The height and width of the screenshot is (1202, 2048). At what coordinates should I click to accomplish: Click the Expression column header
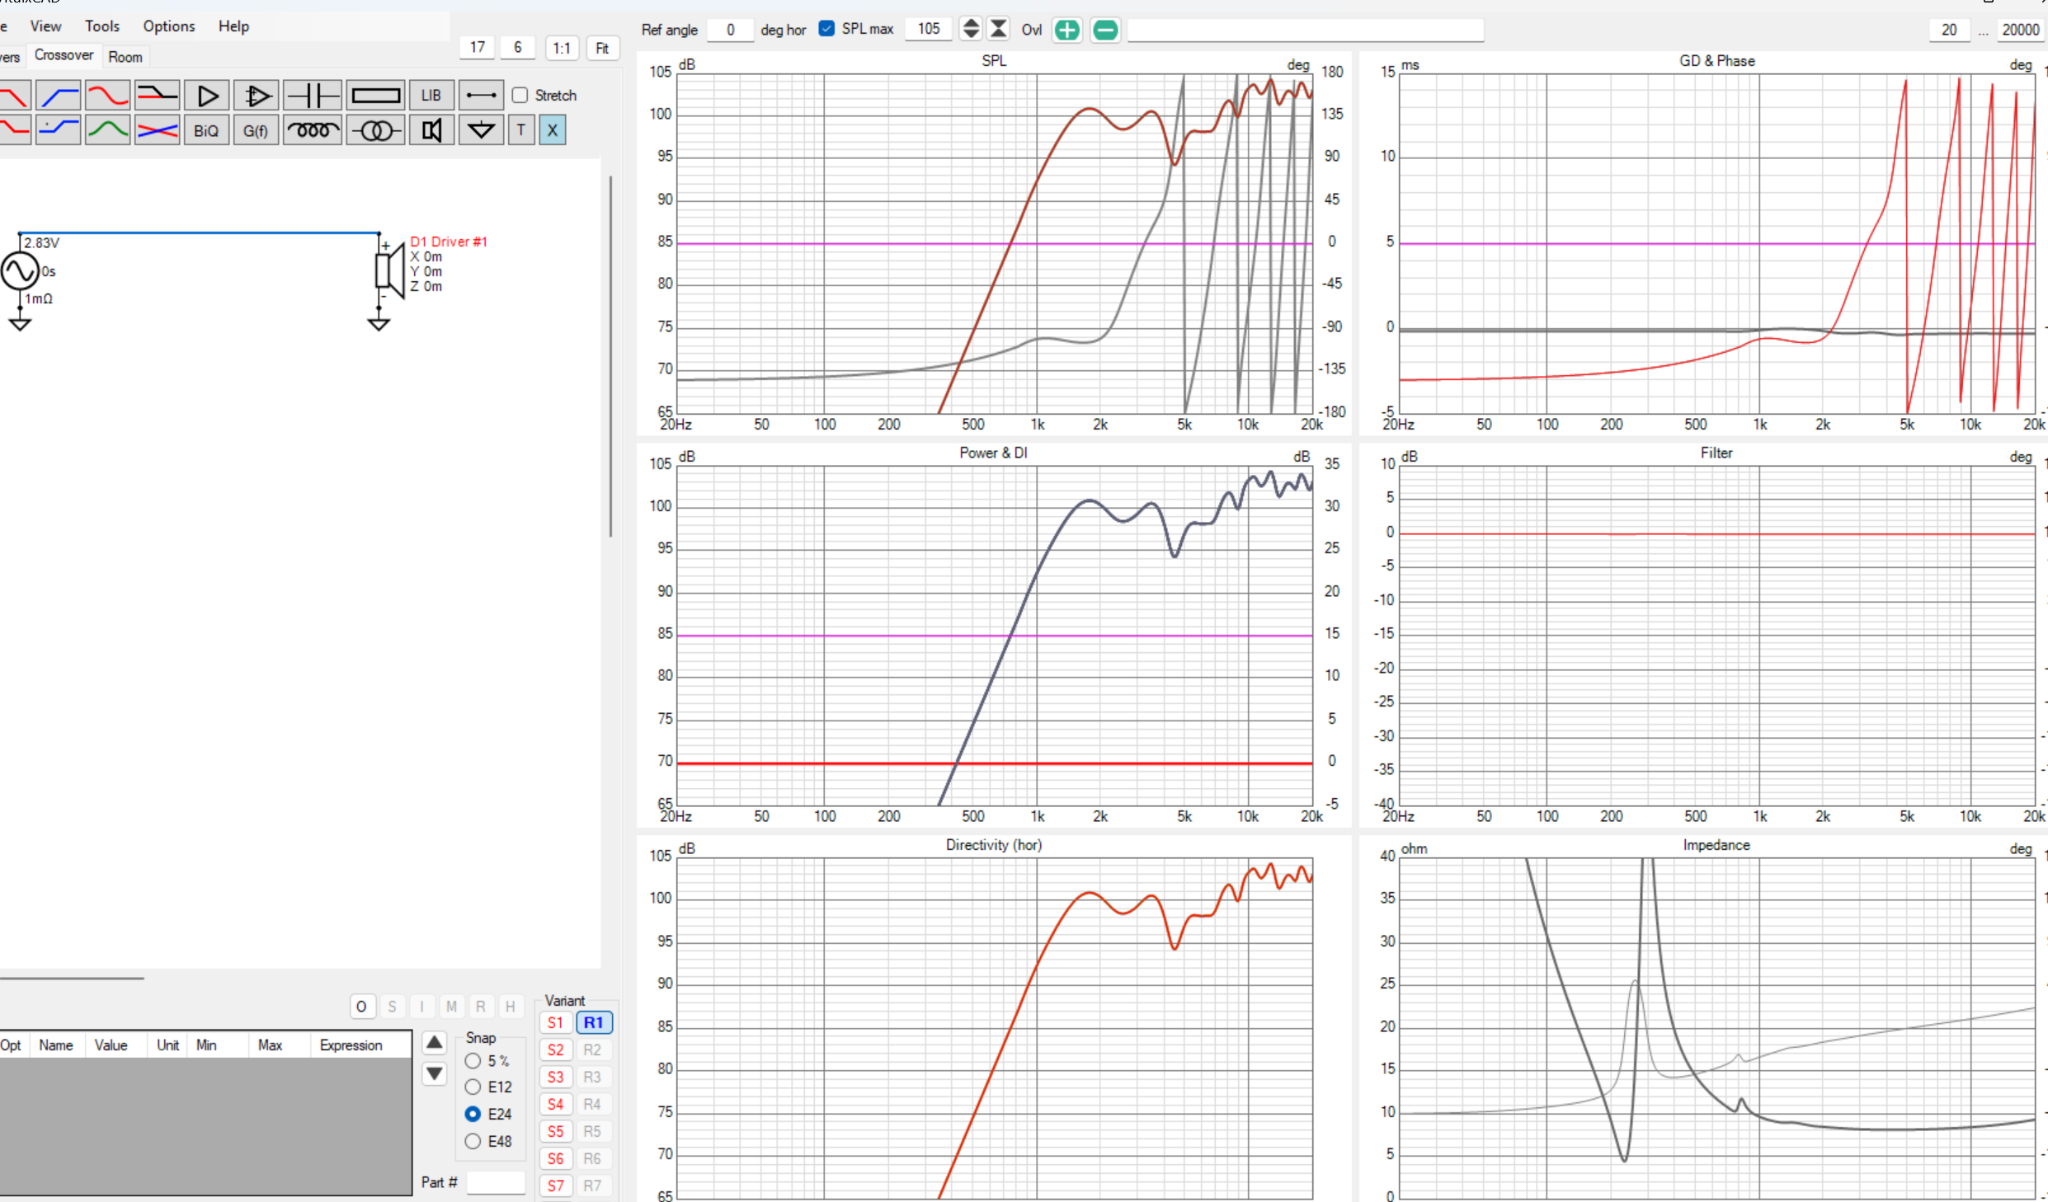(x=351, y=1045)
